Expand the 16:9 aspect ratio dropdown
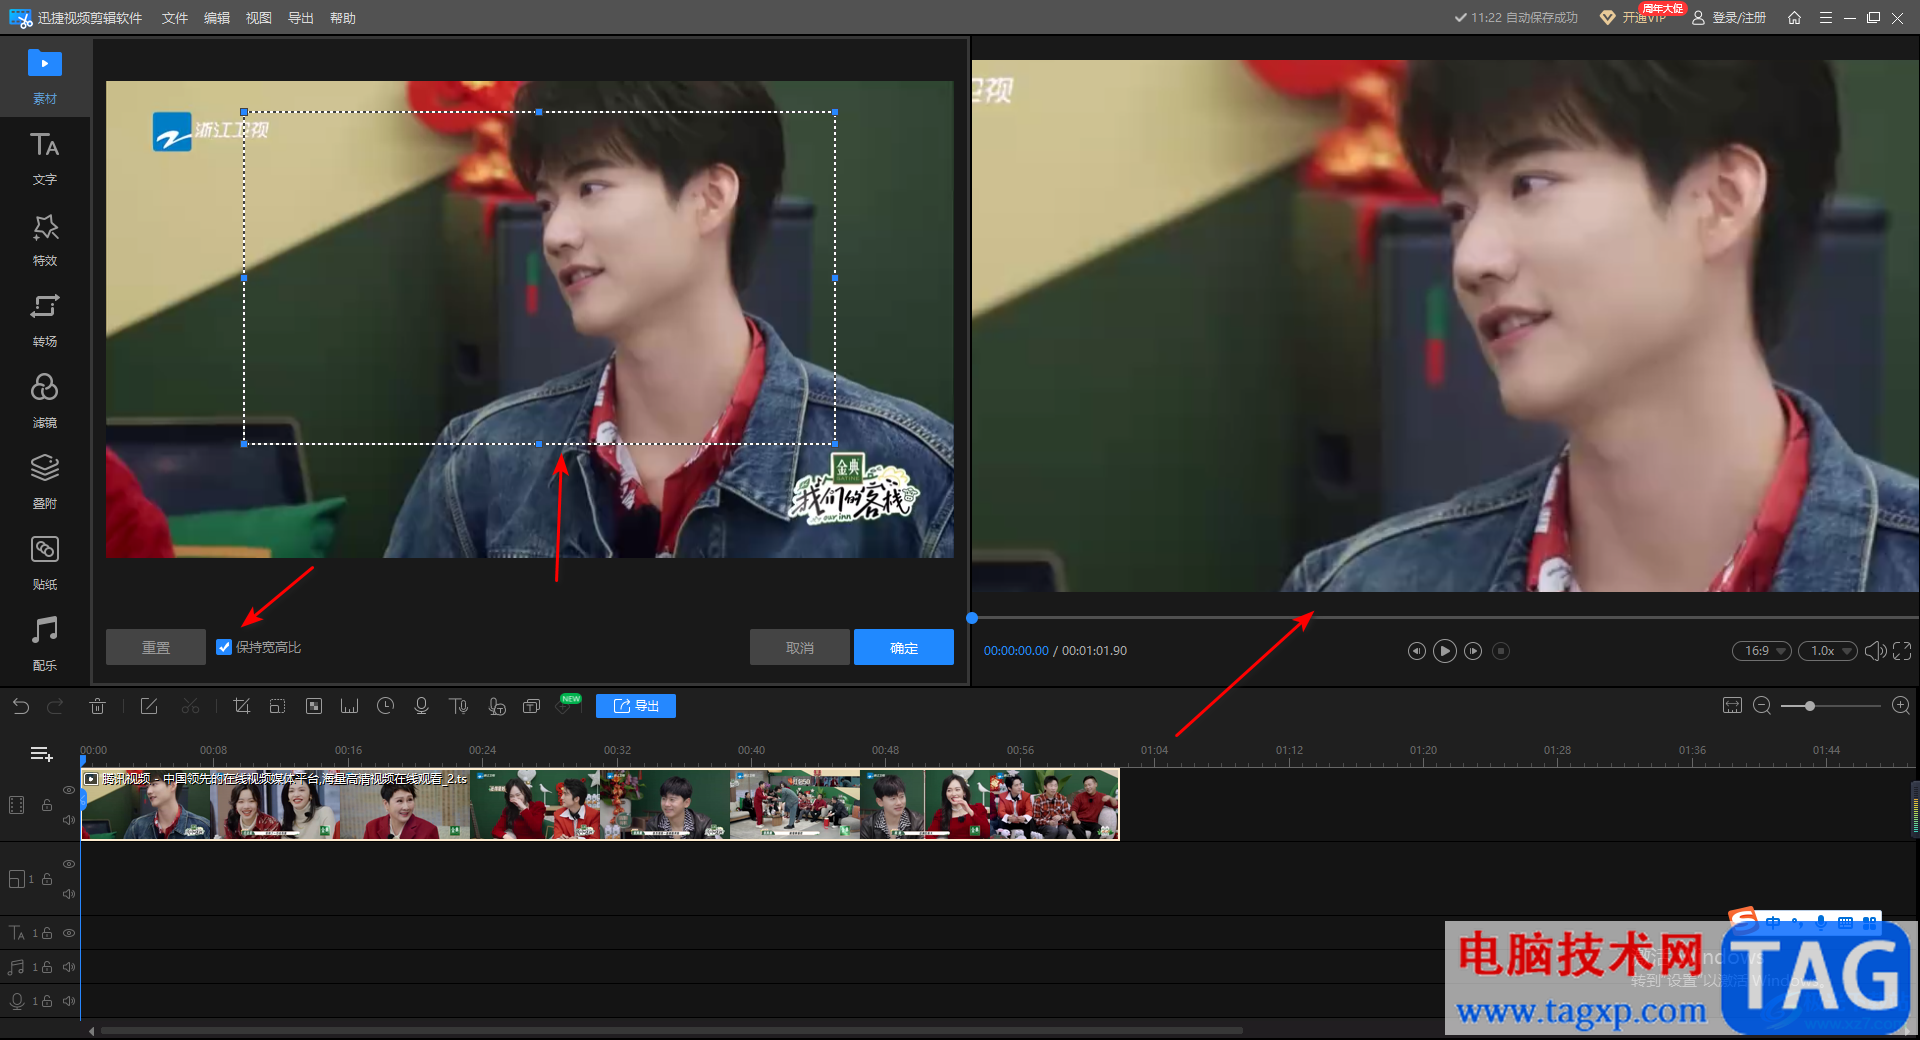The height and width of the screenshot is (1040, 1920). (1762, 651)
